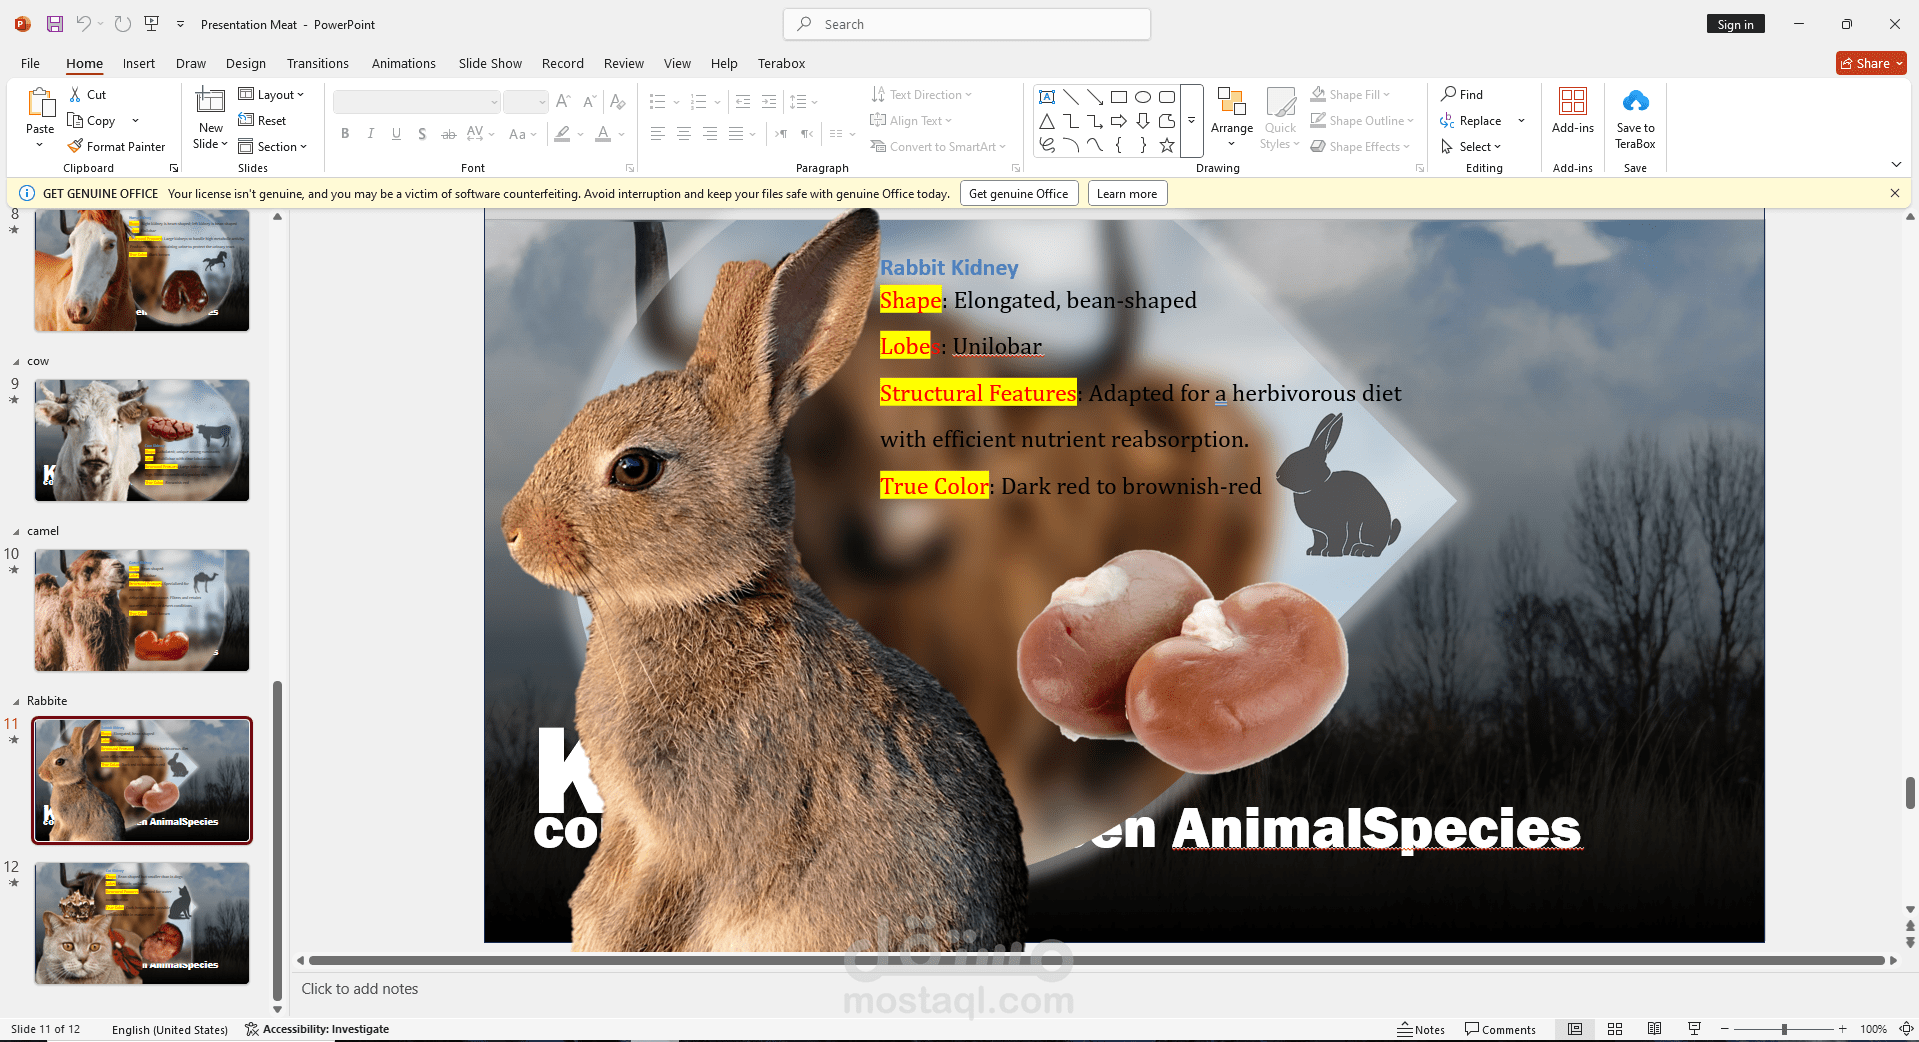Align text to the left
Viewport: 1919px width, 1042px height.
point(658,133)
